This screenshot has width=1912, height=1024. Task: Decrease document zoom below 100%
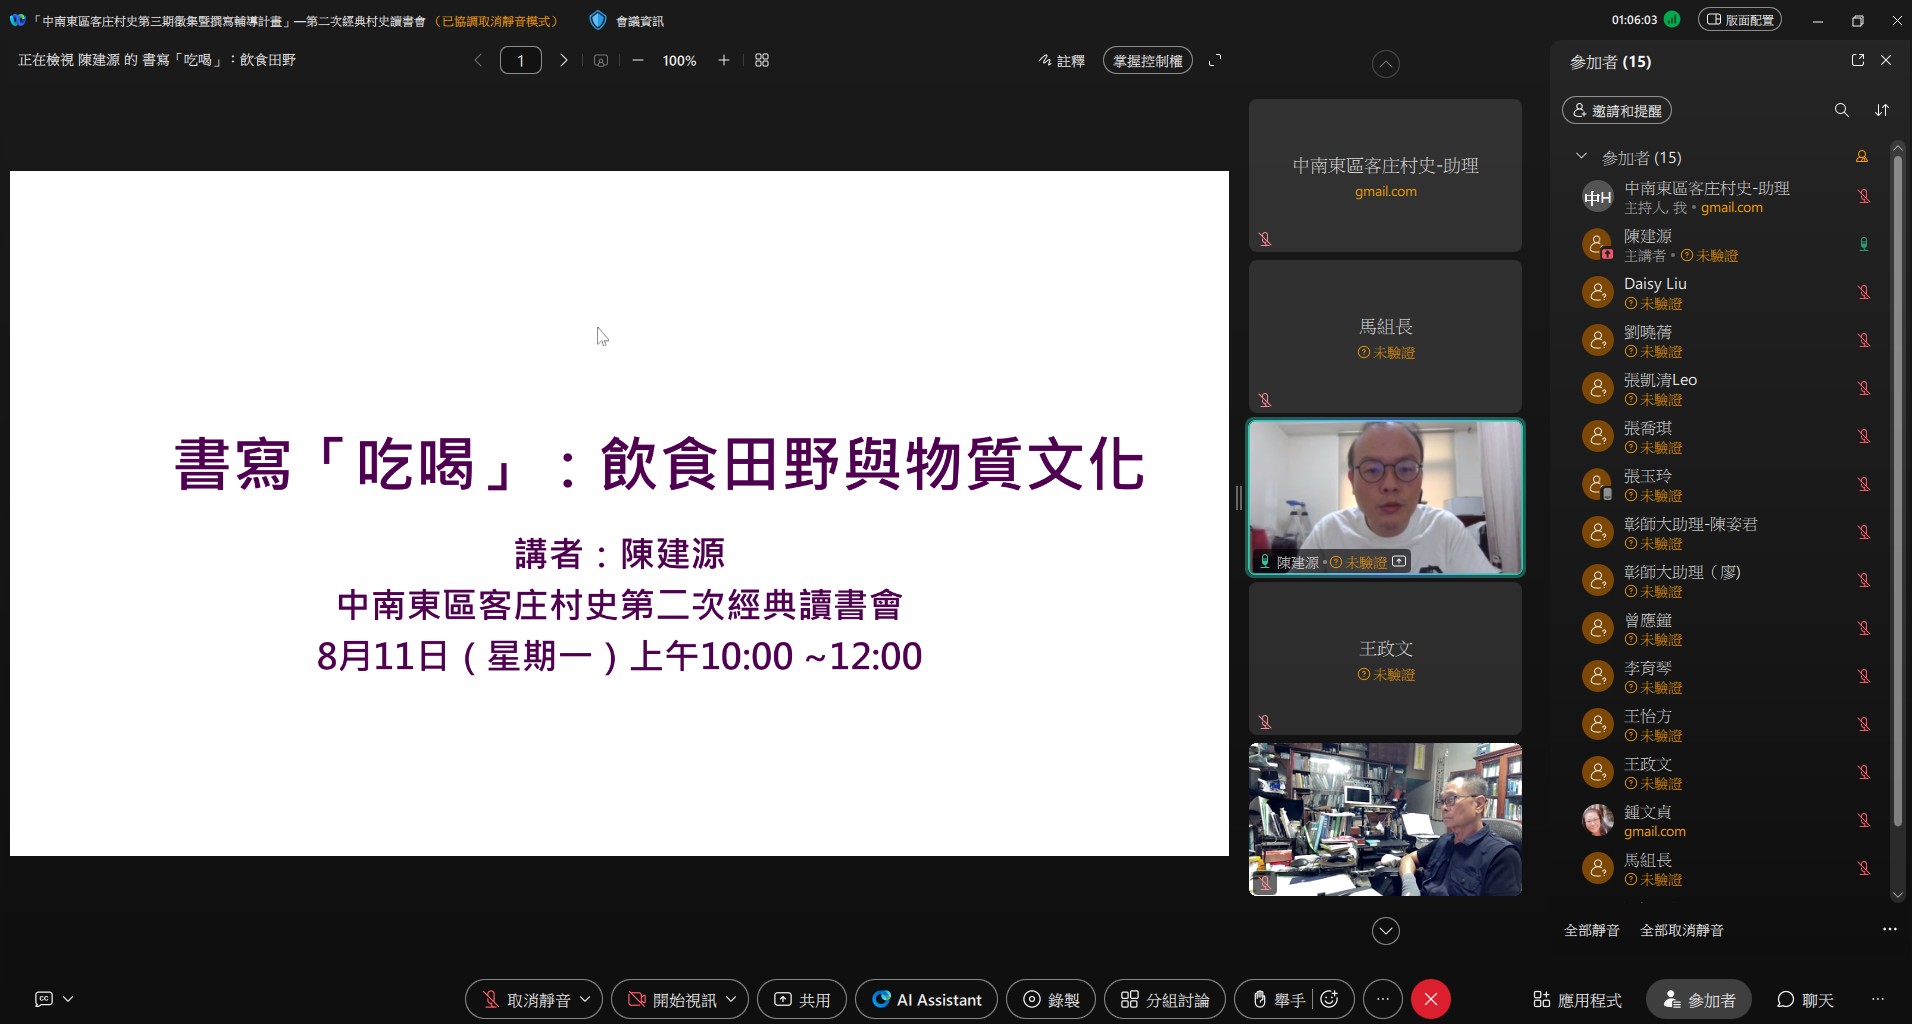click(x=637, y=60)
